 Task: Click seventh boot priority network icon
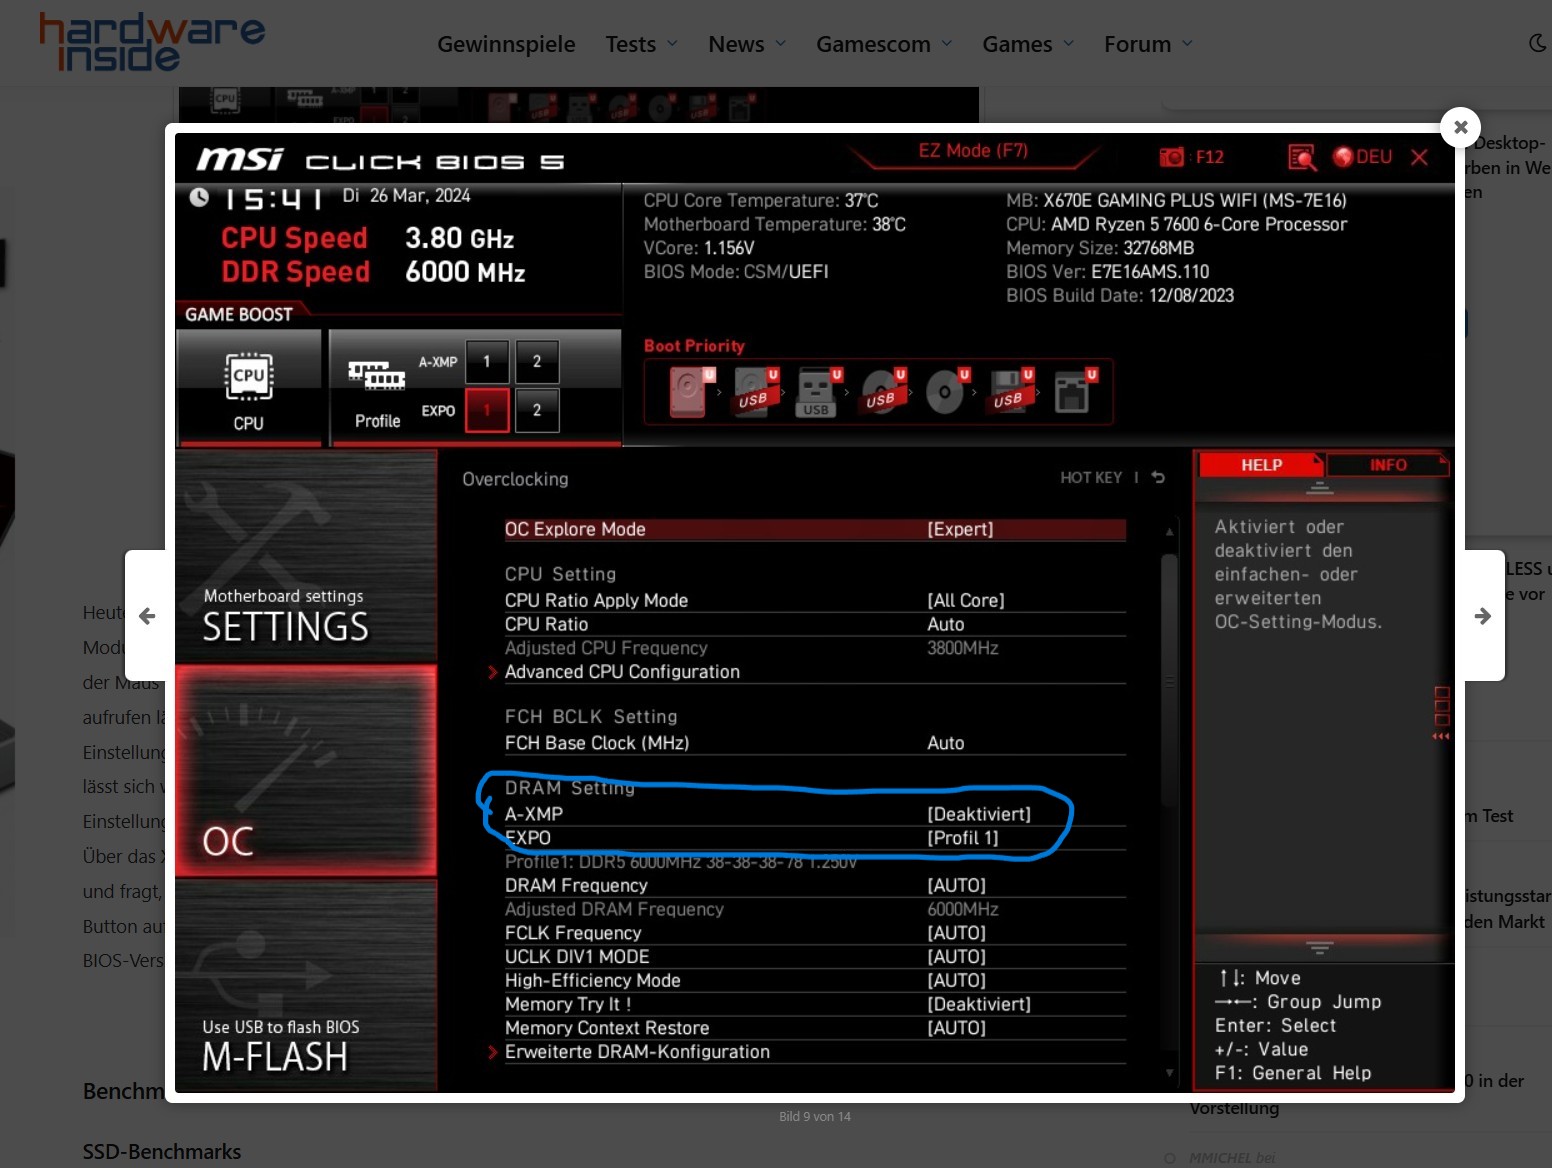click(x=1074, y=392)
